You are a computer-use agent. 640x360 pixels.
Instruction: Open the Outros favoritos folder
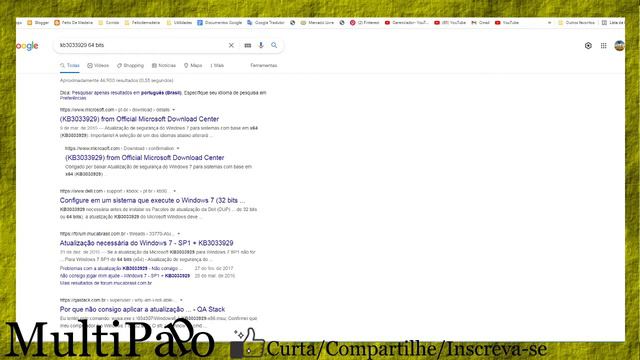click(x=576, y=23)
